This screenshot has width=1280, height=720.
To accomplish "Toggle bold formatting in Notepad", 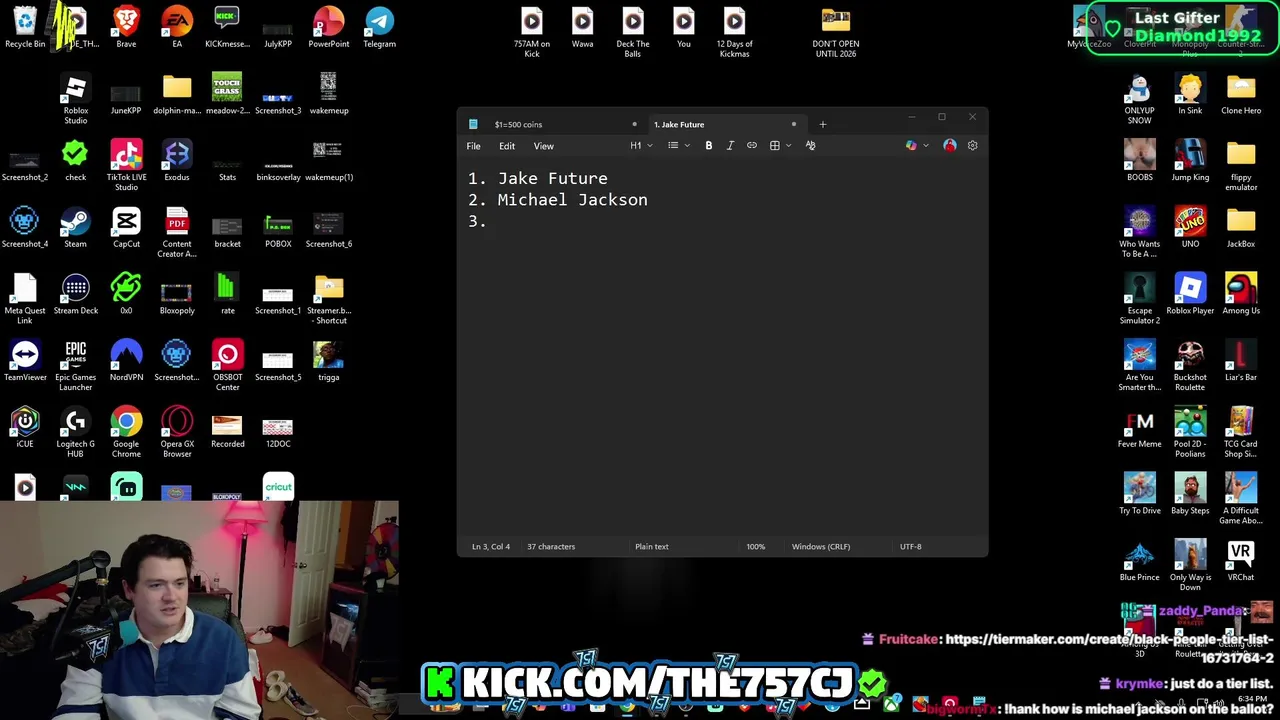I will click(x=709, y=146).
